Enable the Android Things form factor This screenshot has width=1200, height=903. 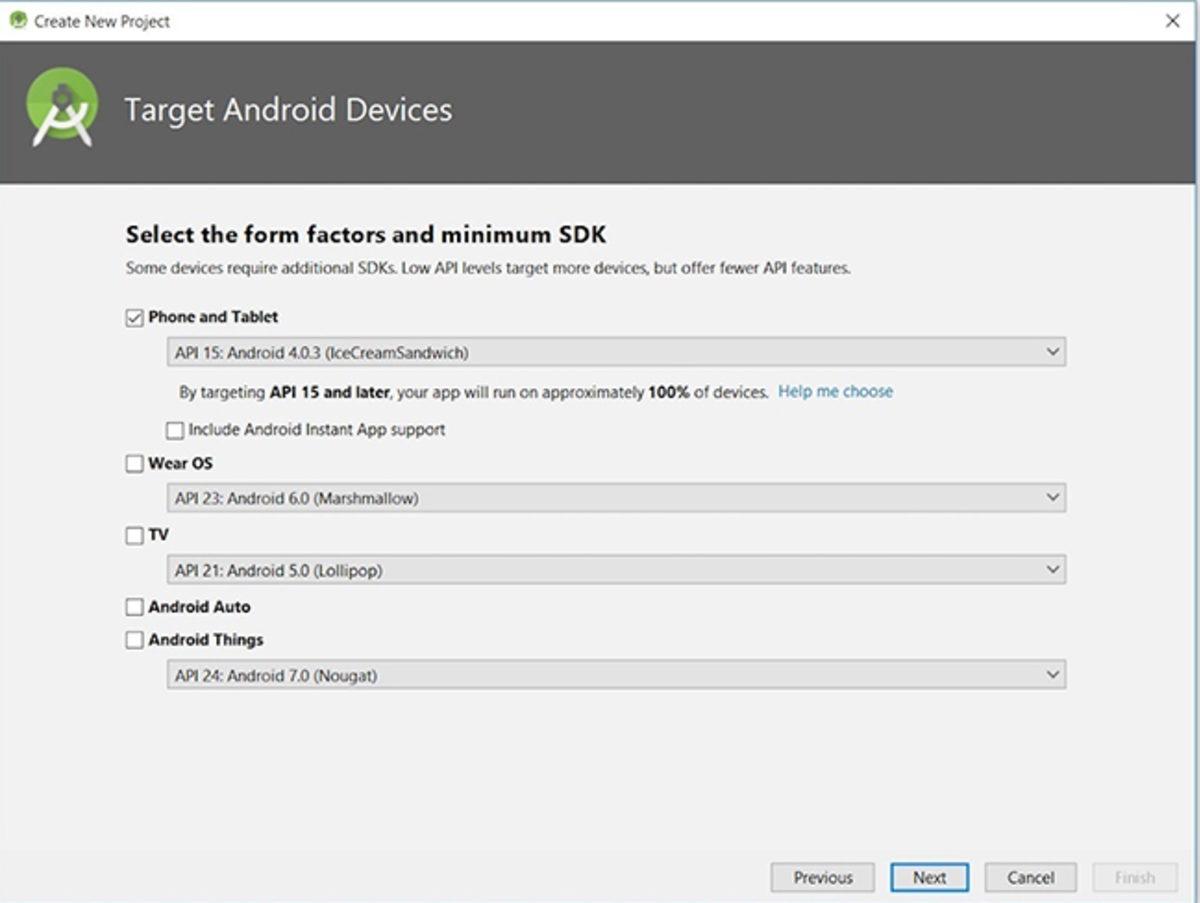tap(134, 639)
